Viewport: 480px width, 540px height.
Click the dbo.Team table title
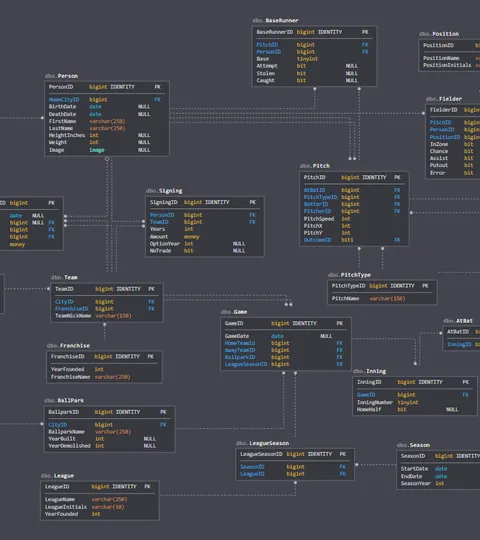tap(64, 277)
